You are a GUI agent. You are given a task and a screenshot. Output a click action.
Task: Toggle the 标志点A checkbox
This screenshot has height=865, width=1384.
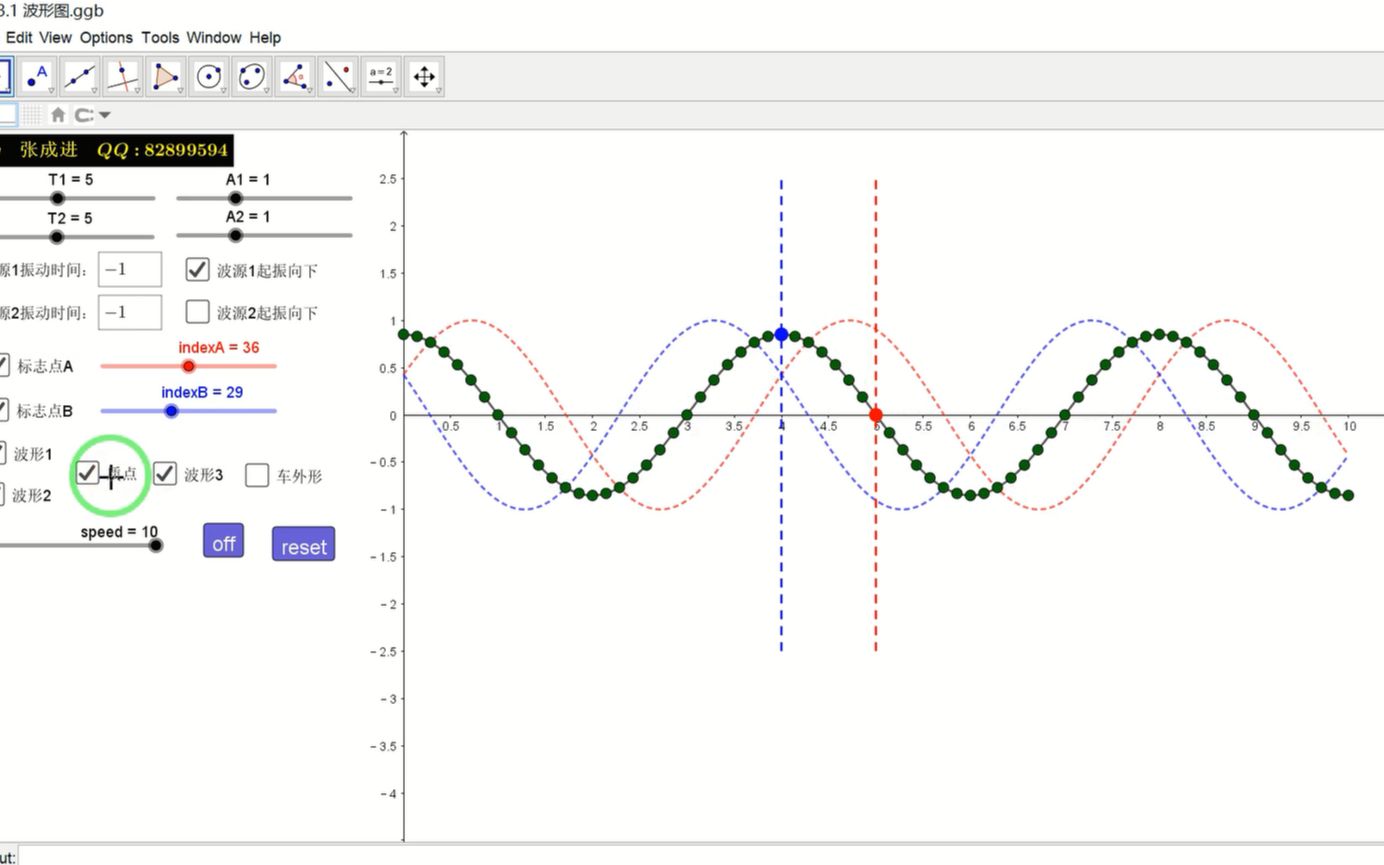point(2,365)
